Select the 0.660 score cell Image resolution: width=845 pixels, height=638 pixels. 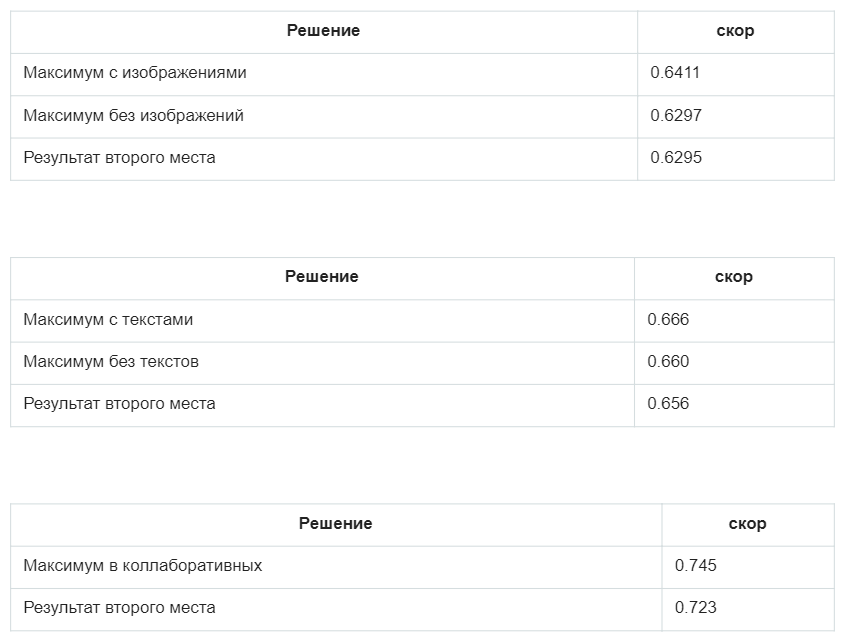click(x=669, y=361)
